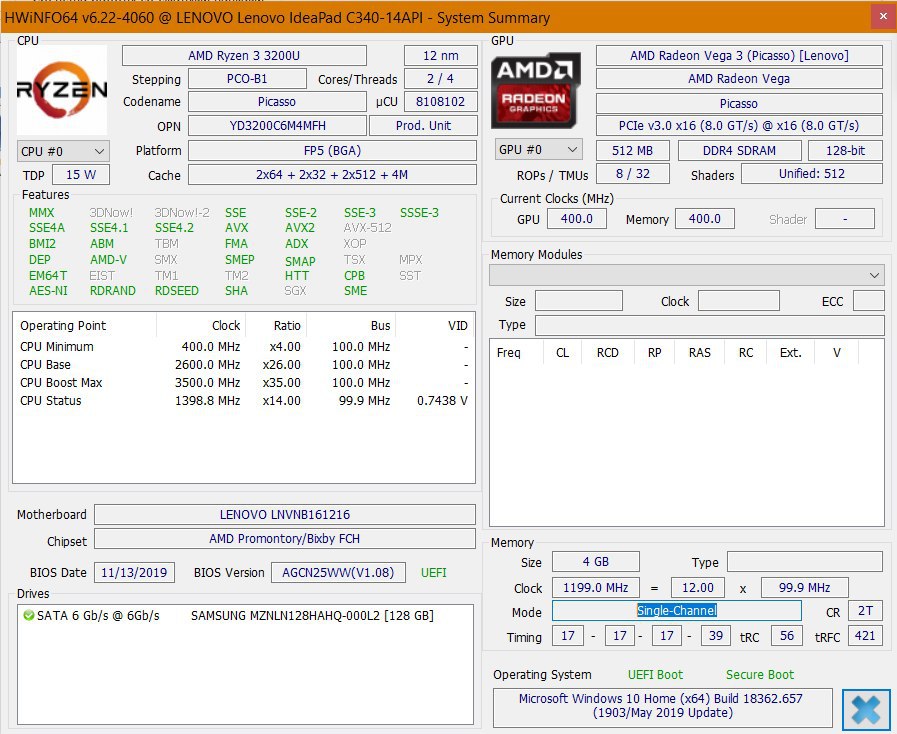Click the OPN YD3200C6M4MFH field
Screen dimensions: 897x734
coord(277,125)
